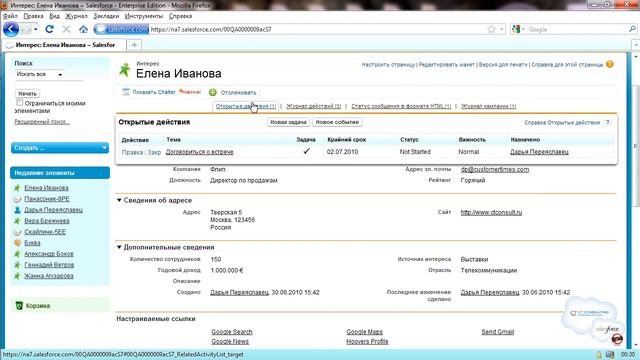Open the Send Gmail custom link
This screenshot has height=360, width=640.
tap(498, 332)
